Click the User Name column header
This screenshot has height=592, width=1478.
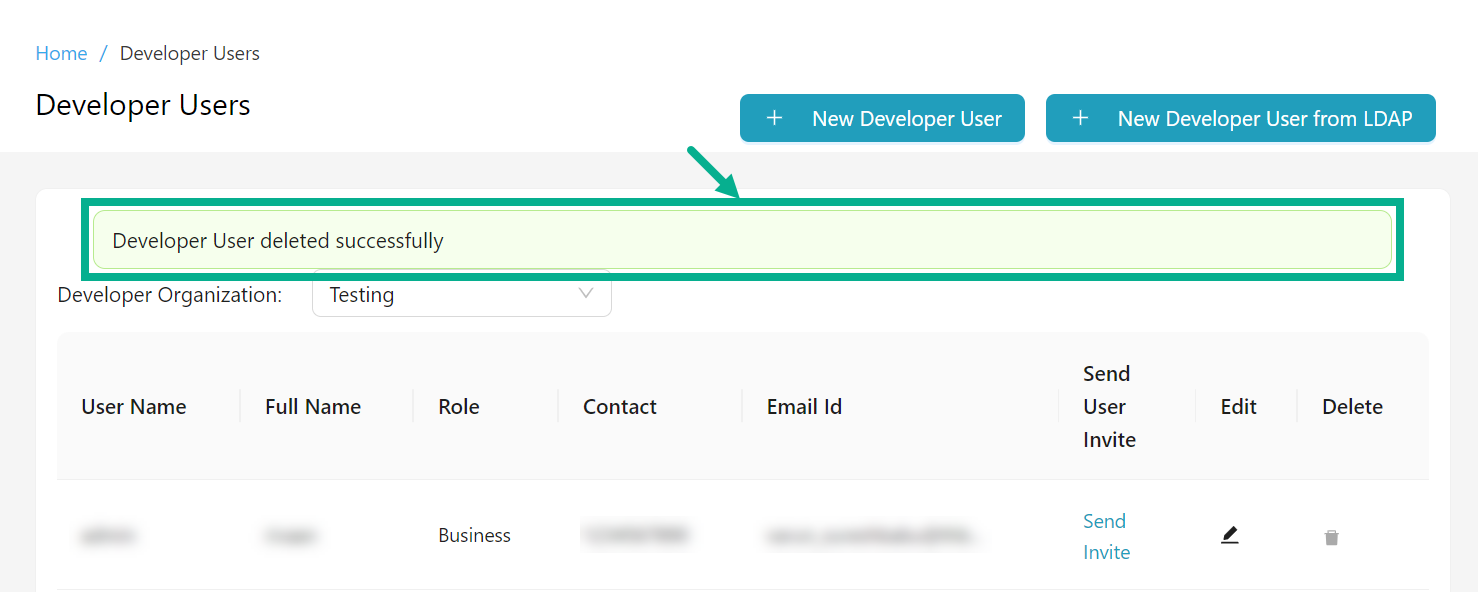[134, 407]
